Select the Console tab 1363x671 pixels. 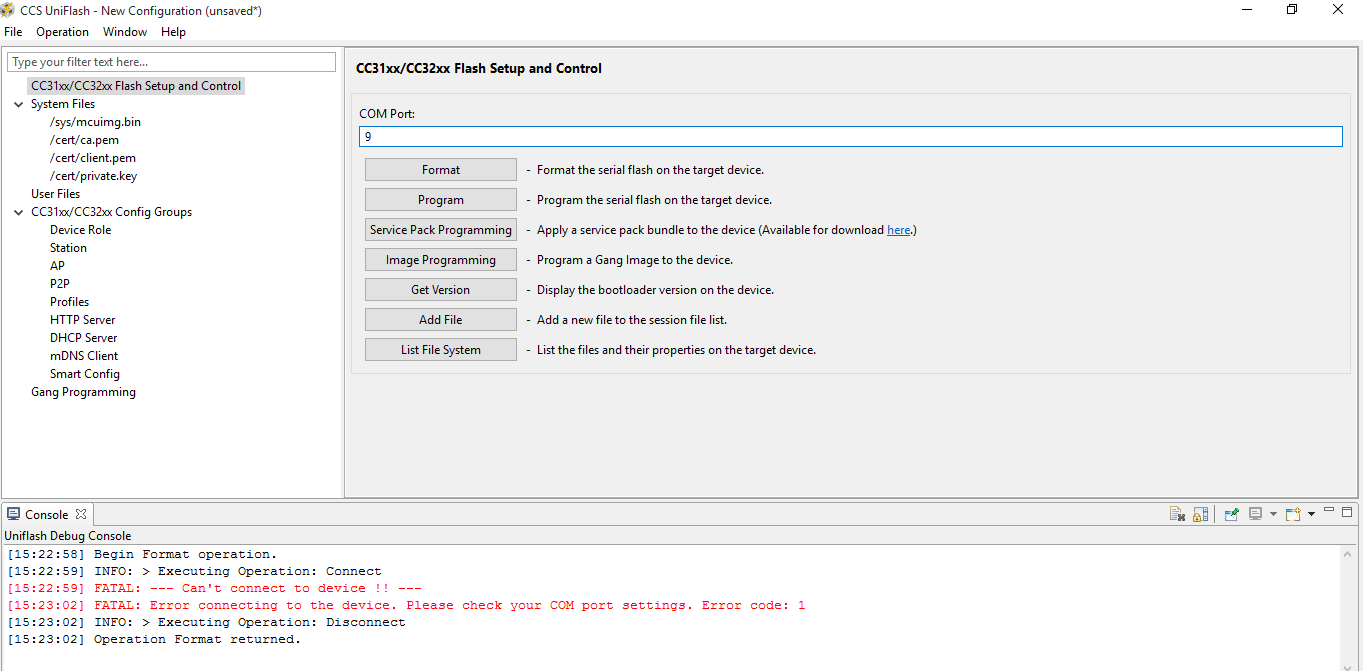[x=46, y=515]
